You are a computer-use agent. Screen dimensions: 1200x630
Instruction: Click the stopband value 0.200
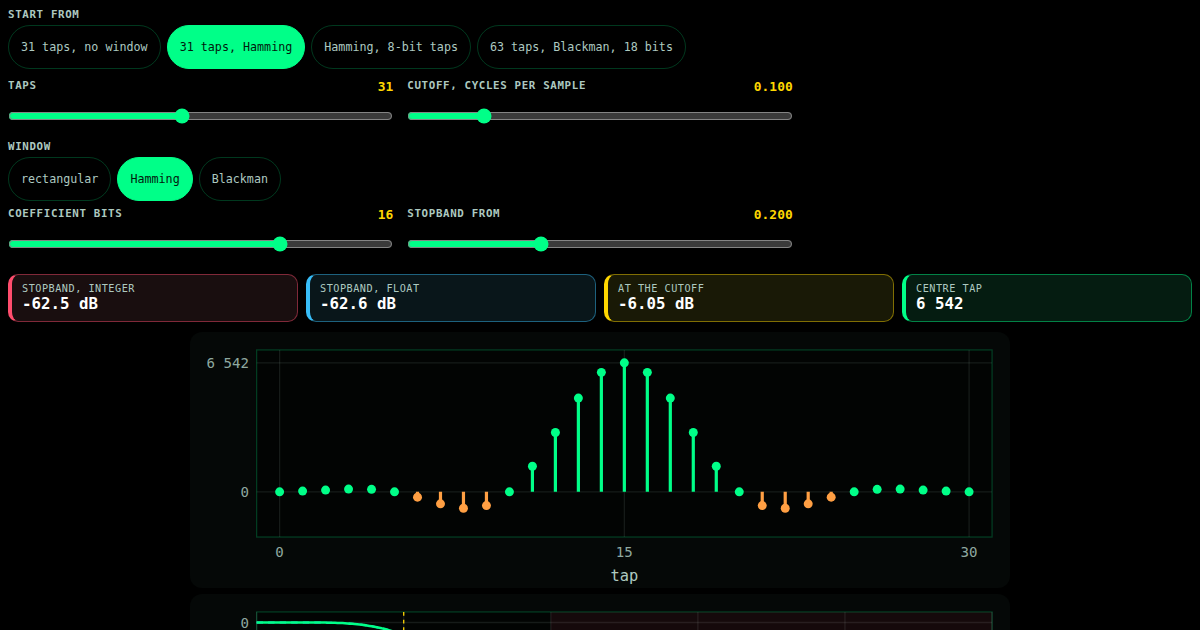click(773, 215)
